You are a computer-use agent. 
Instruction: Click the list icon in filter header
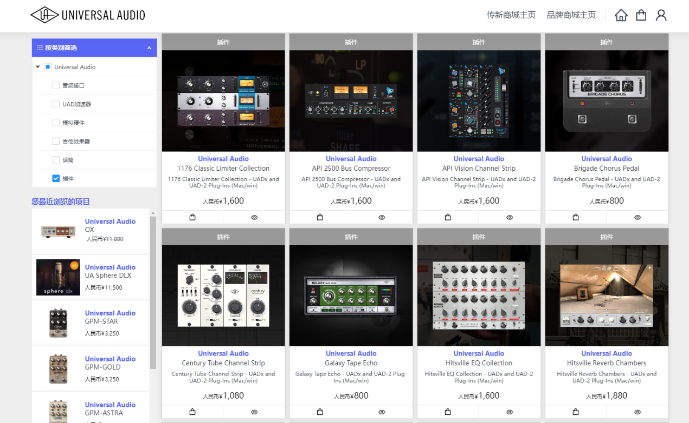point(40,47)
